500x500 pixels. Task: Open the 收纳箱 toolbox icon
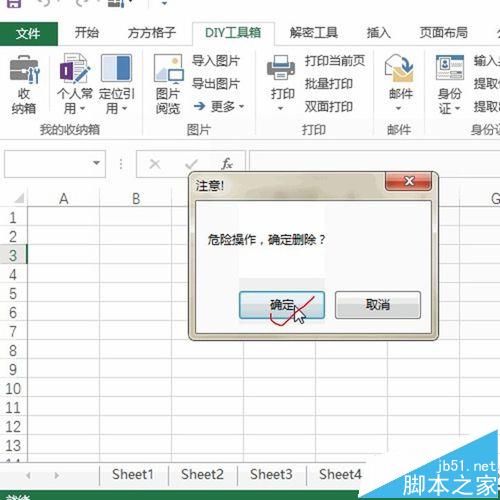pyautogui.click(x=24, y=85)
